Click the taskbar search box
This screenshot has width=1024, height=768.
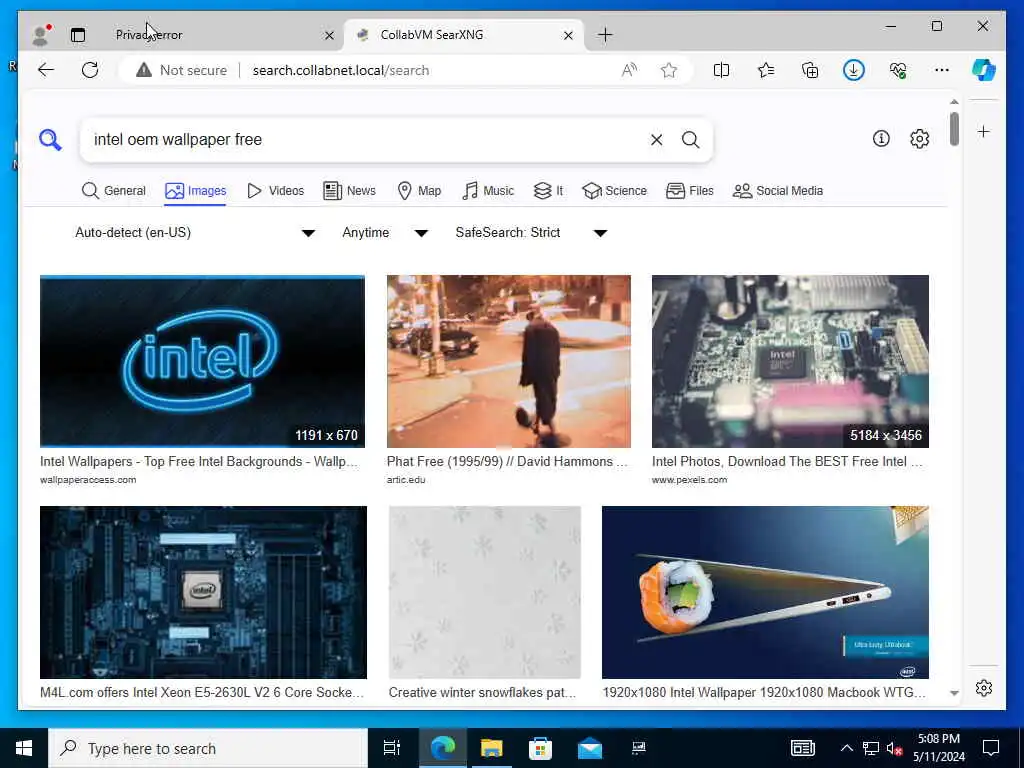[208, 748]
